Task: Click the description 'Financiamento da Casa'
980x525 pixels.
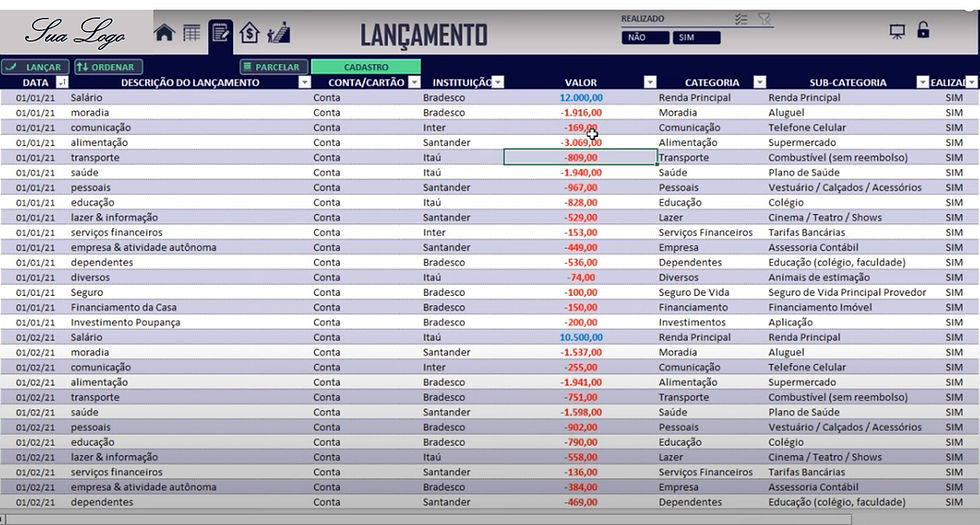Action: tap(124, 308)
